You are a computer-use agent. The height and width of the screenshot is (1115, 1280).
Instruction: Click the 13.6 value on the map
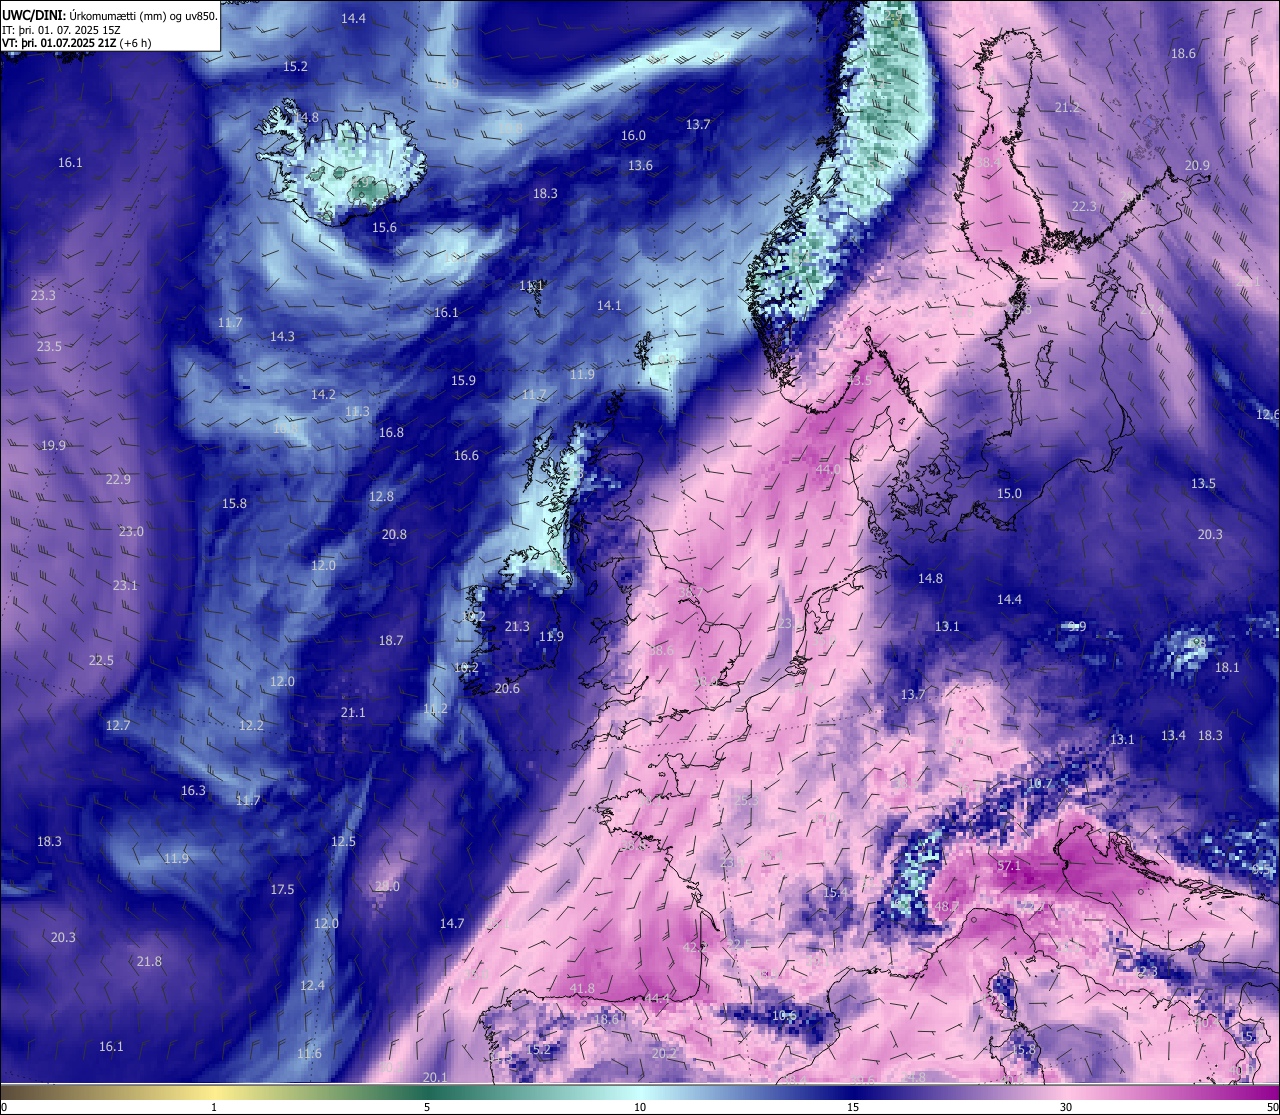[x=640, y=165]
